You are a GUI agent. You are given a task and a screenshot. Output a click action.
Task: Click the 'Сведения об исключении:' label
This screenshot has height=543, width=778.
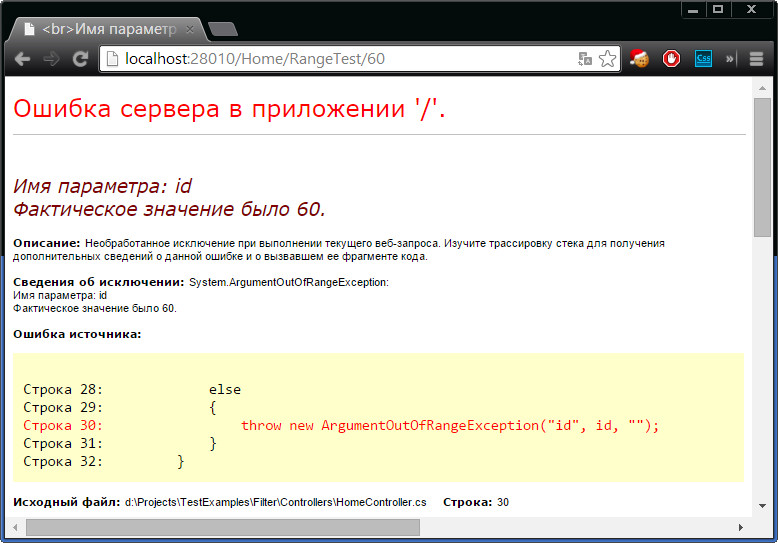(99, 282)
